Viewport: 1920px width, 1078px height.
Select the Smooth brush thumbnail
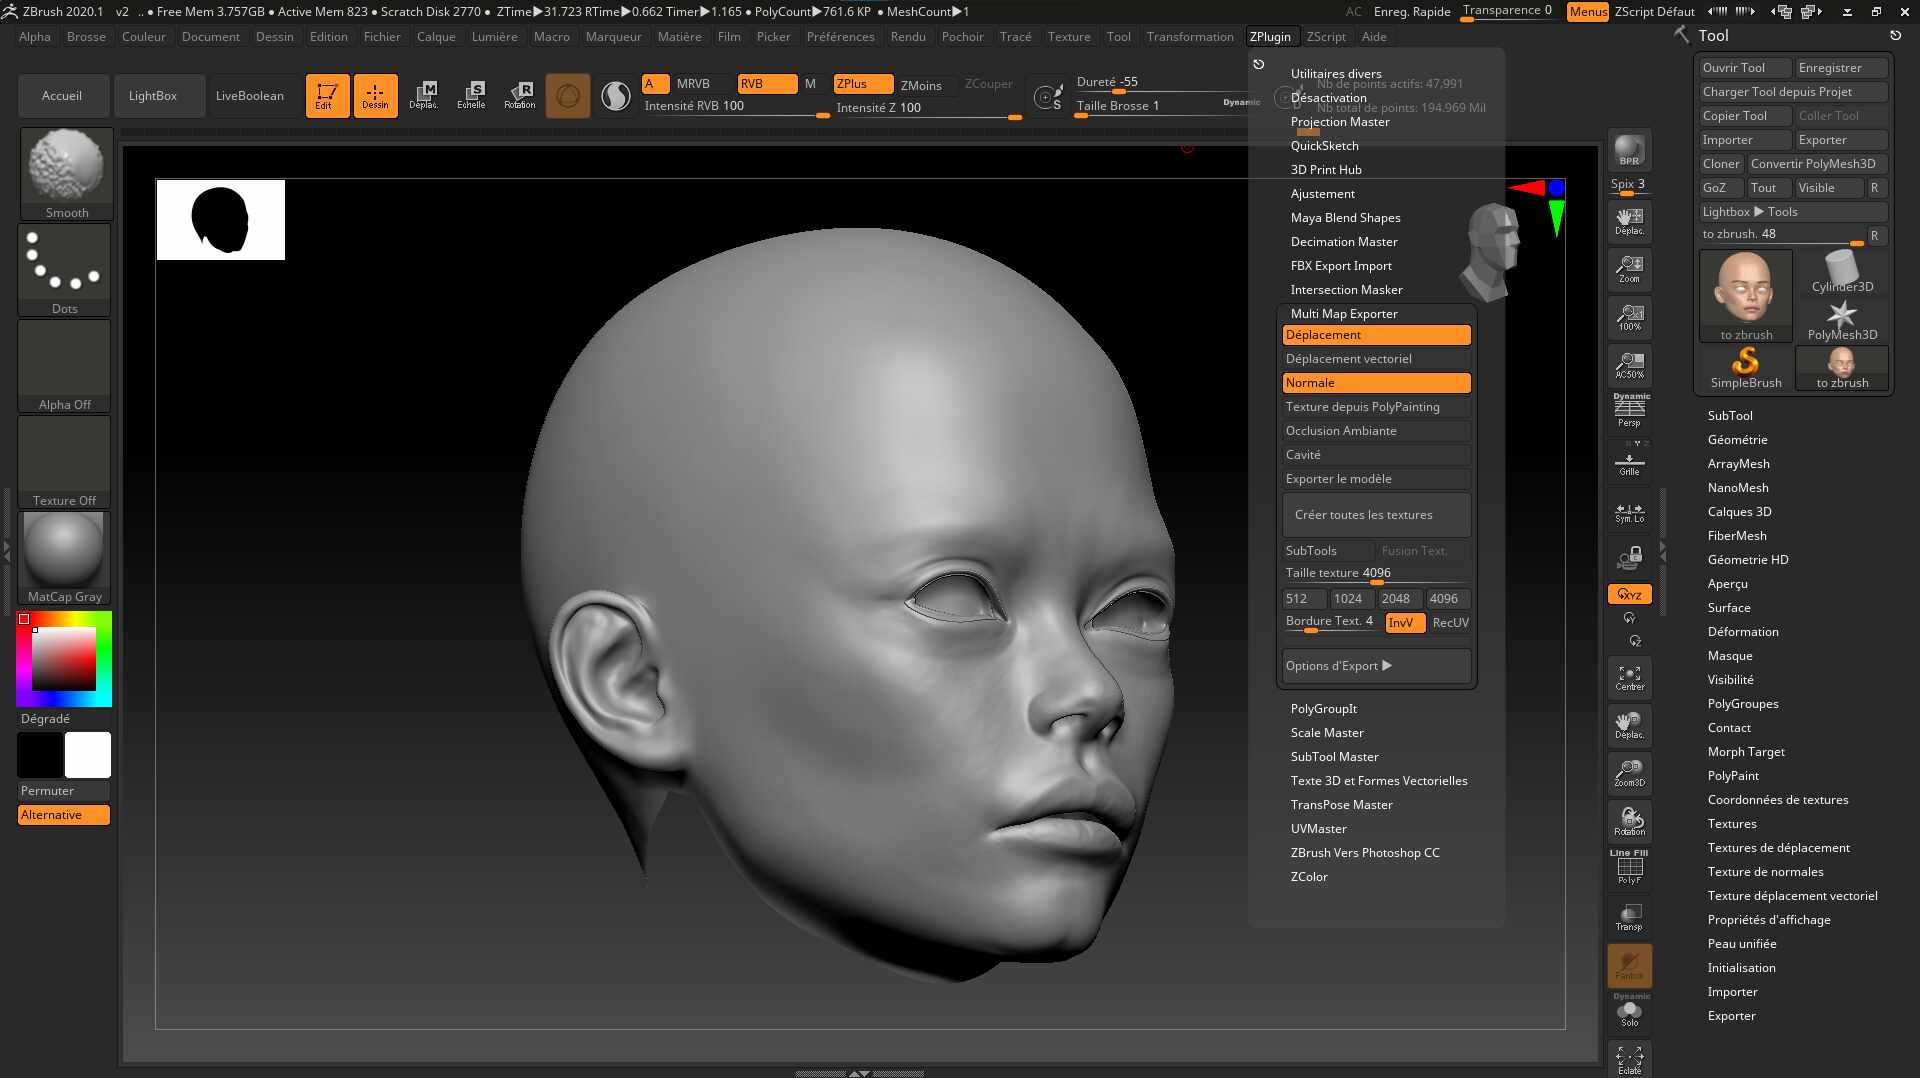coord(66,173)
